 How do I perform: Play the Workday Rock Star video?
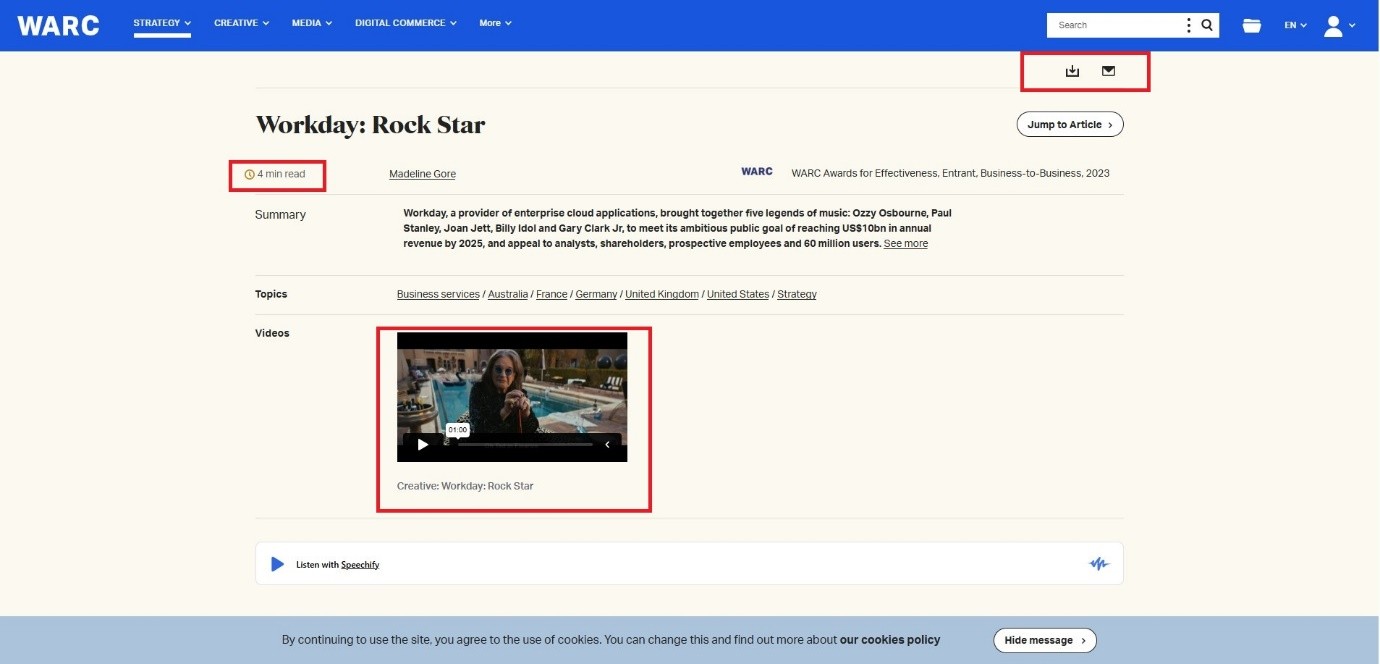tap(422, 445)
